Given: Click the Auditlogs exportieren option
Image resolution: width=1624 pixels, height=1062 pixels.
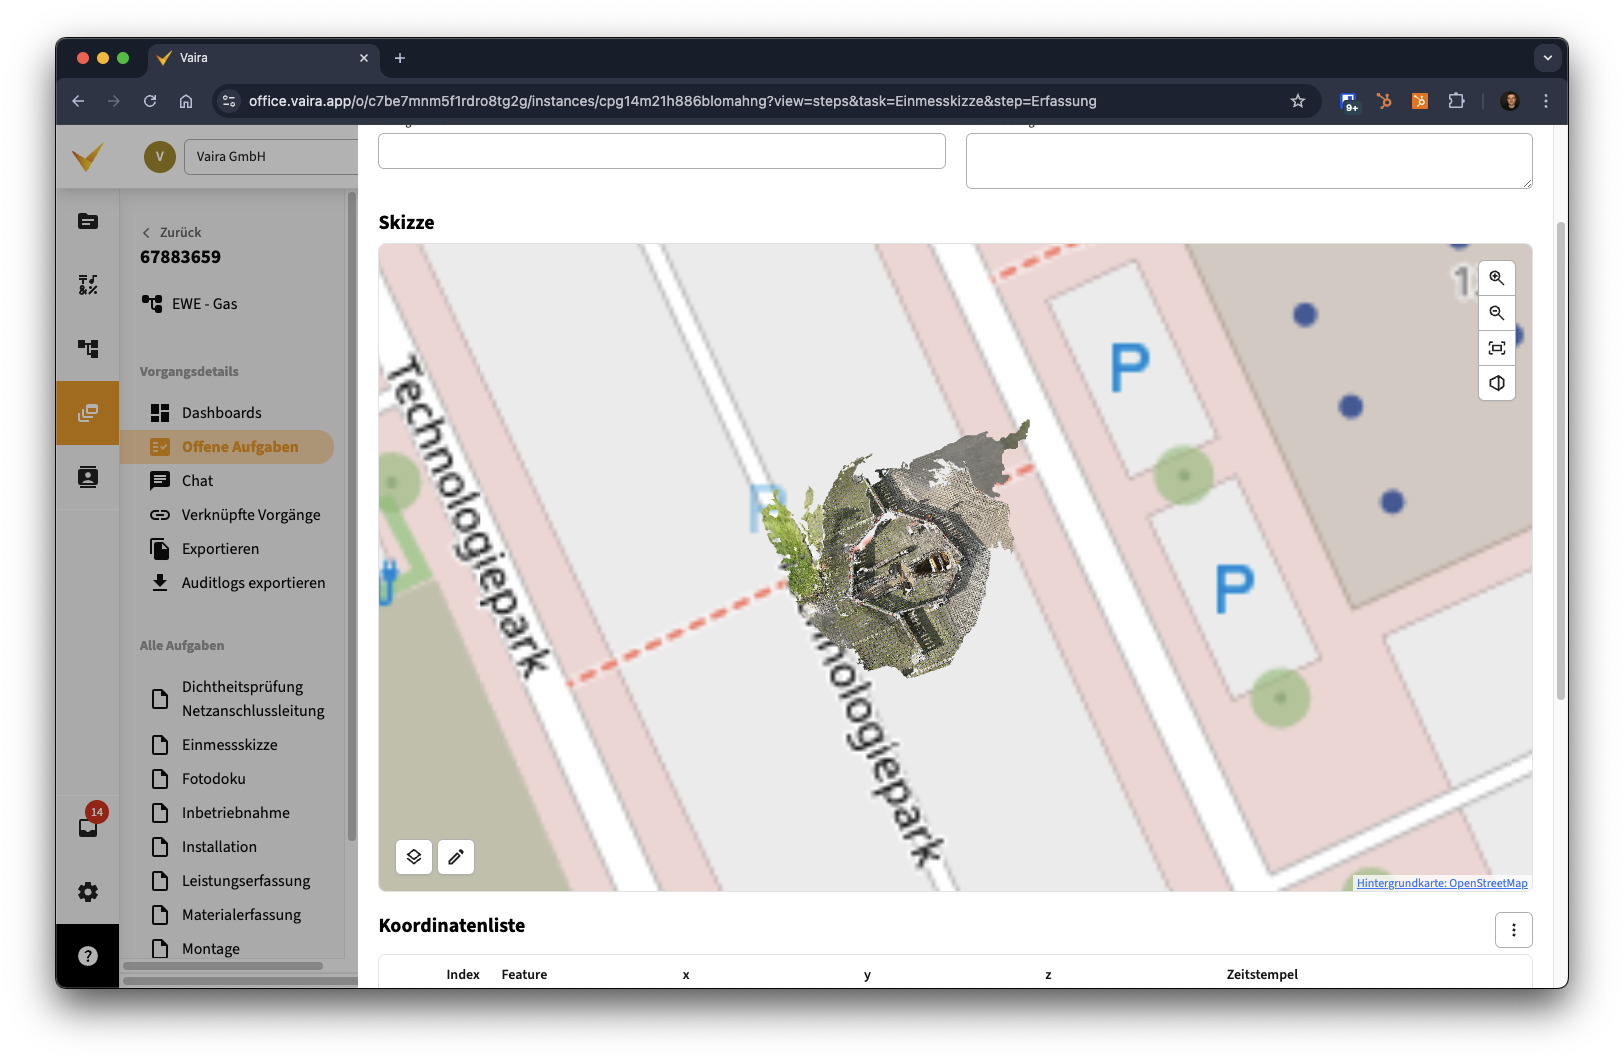Looking at the screenshot, I should point(253,583).
